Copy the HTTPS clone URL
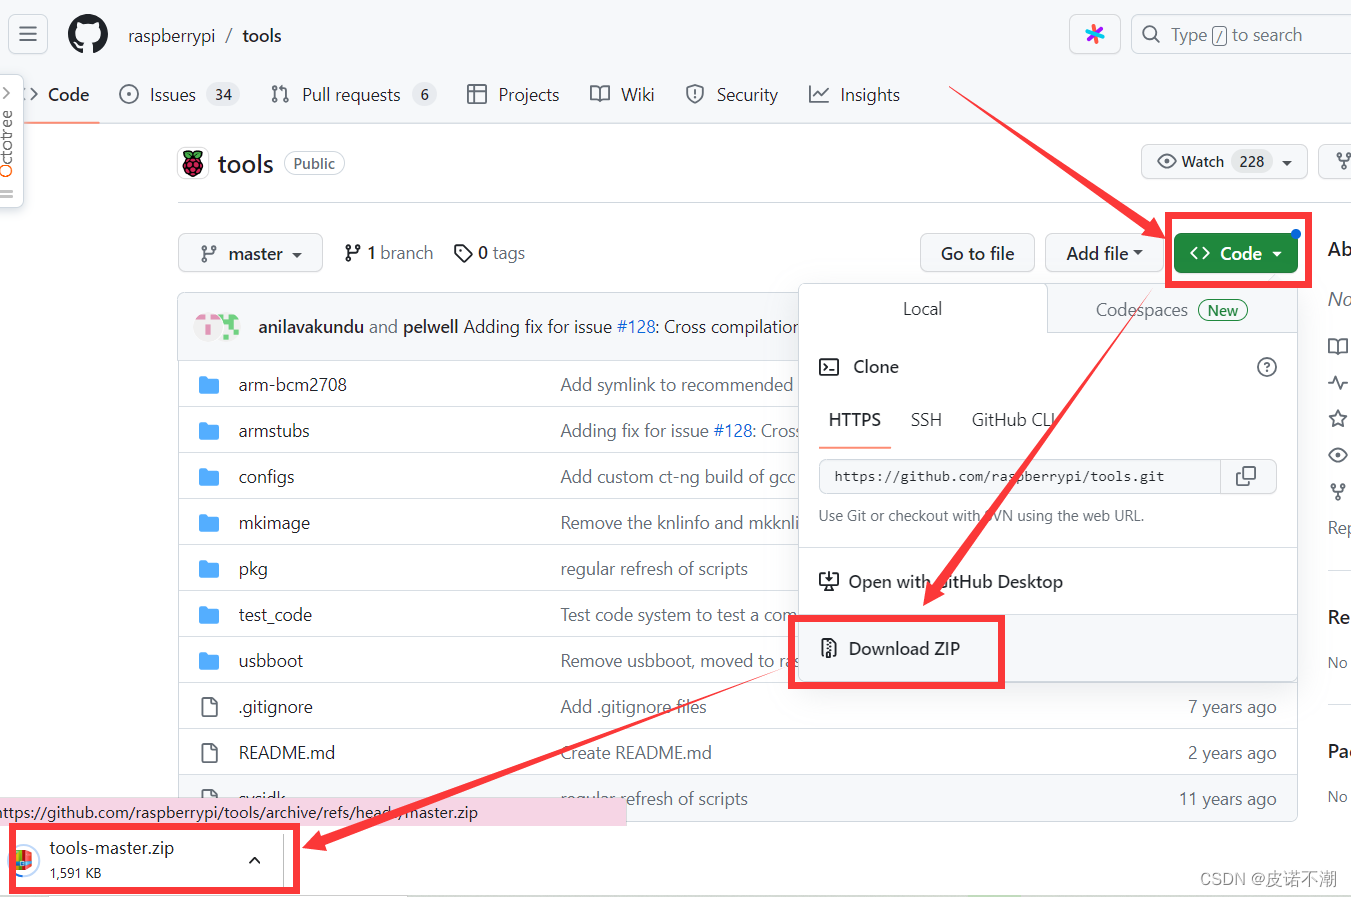The width and height of the screenshot is (1351, 897). [1247, 477]
